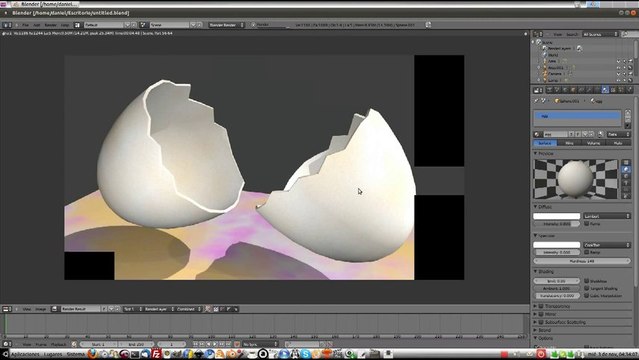Screen dimensions: 639x360
Task: Click the Hardness slider
Action: click(582, 261)
